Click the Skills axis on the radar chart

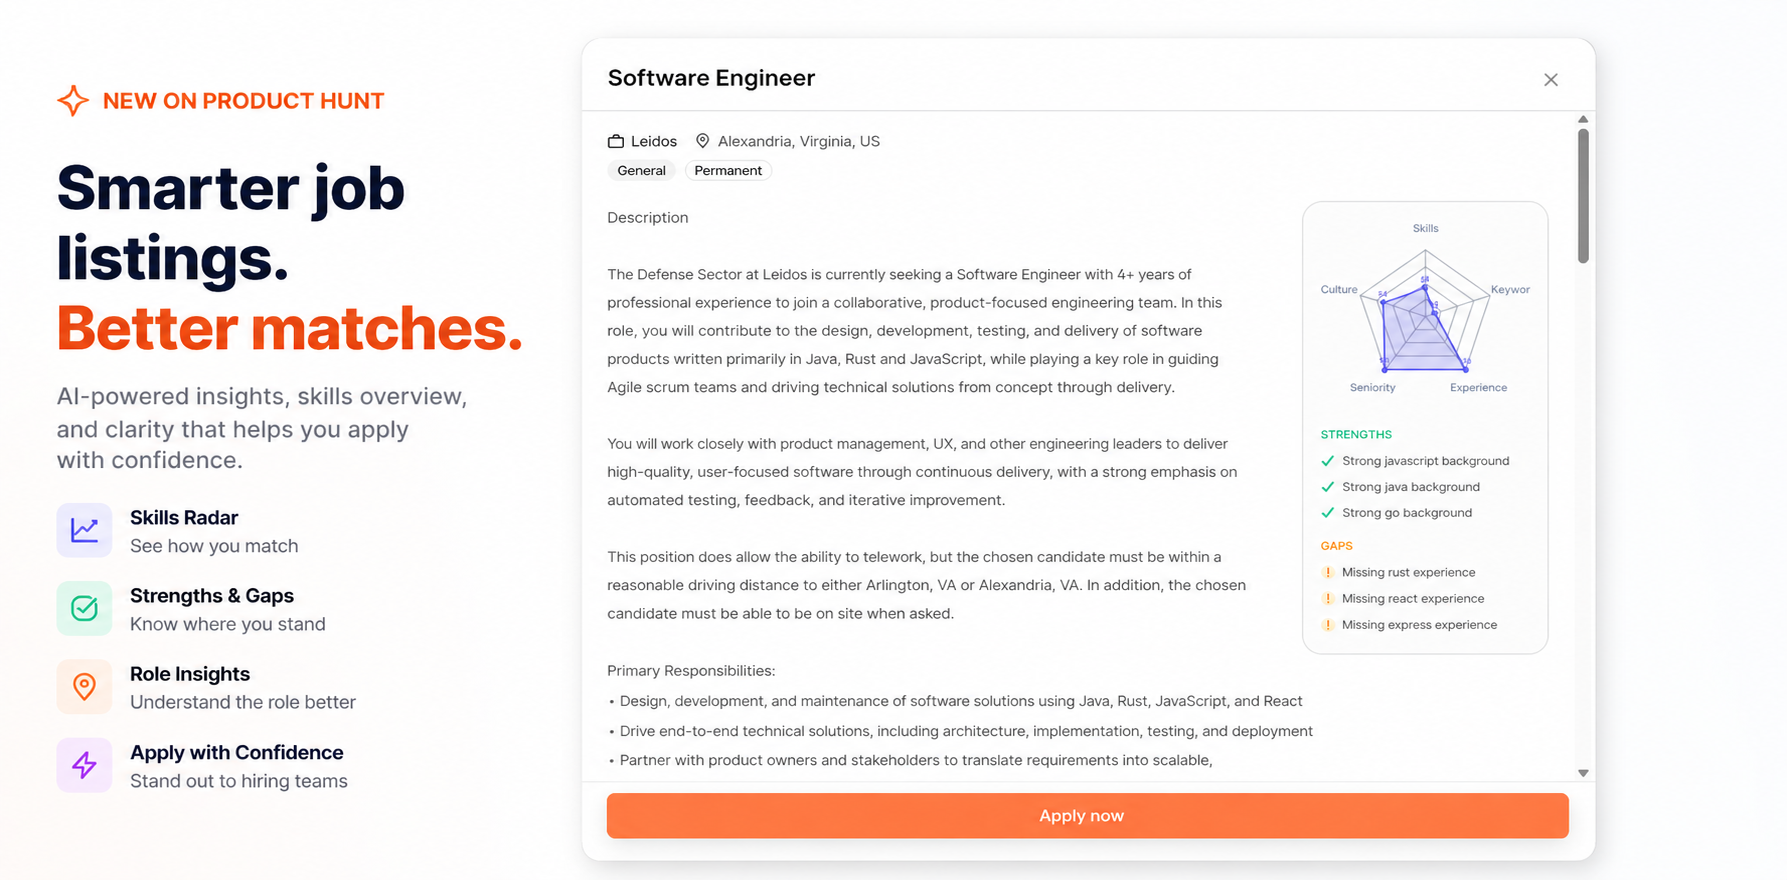1424,227
